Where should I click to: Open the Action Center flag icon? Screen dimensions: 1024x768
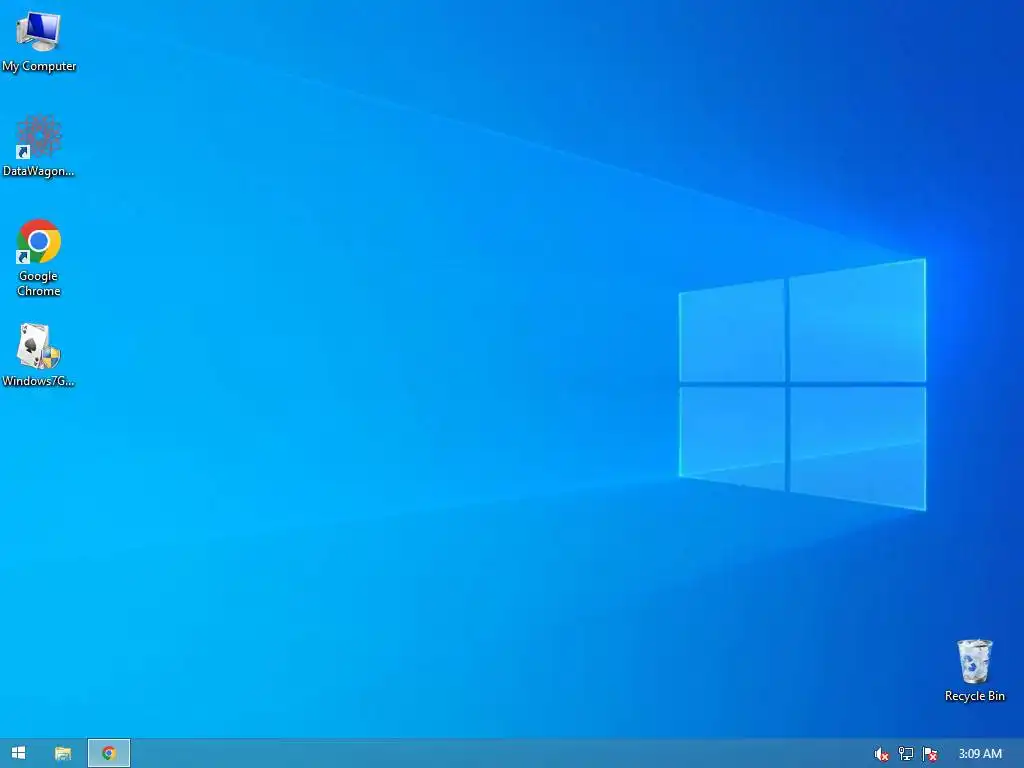tap(930, 754)
